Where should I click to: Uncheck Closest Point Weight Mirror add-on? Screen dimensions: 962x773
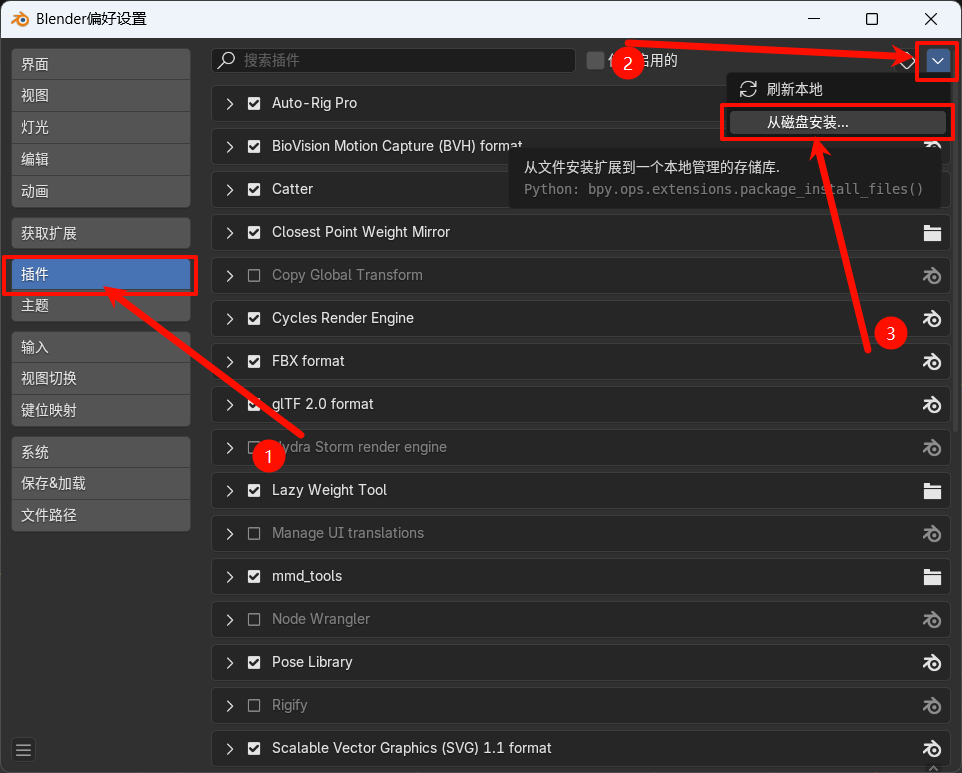coord(254,233)
